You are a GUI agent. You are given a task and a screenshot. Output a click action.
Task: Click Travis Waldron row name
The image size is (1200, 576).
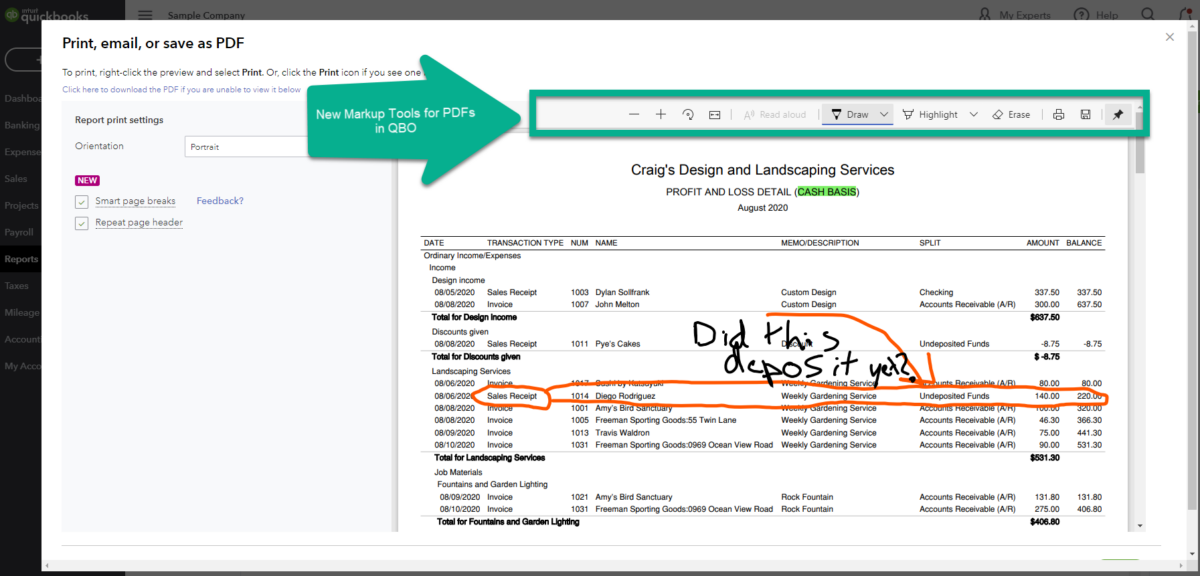(x=624, y=433)
